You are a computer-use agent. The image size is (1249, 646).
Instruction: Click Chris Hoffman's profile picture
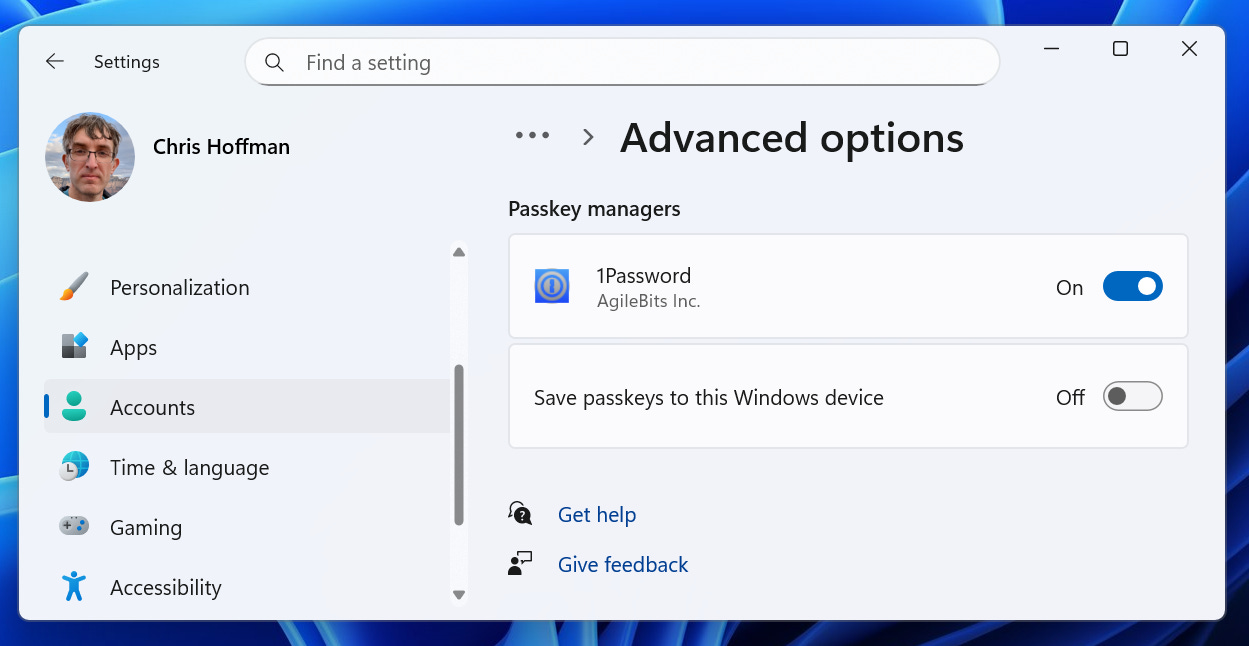tap(89, 157)
